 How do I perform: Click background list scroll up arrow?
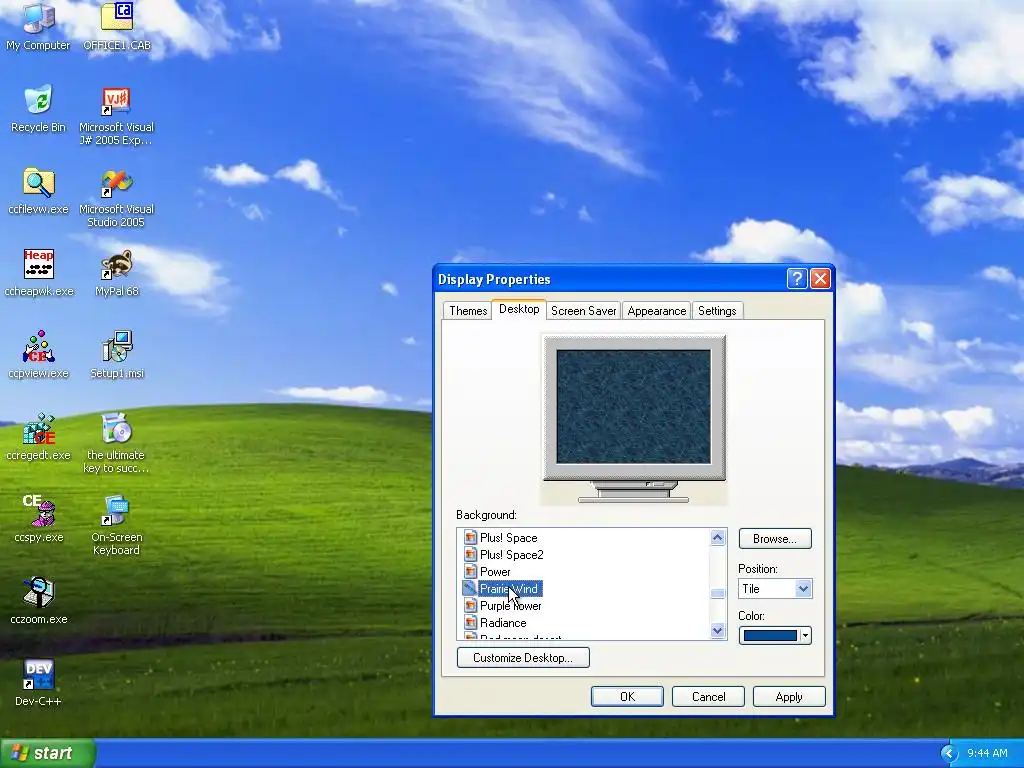pyautogui.click(x=718, y=537)
